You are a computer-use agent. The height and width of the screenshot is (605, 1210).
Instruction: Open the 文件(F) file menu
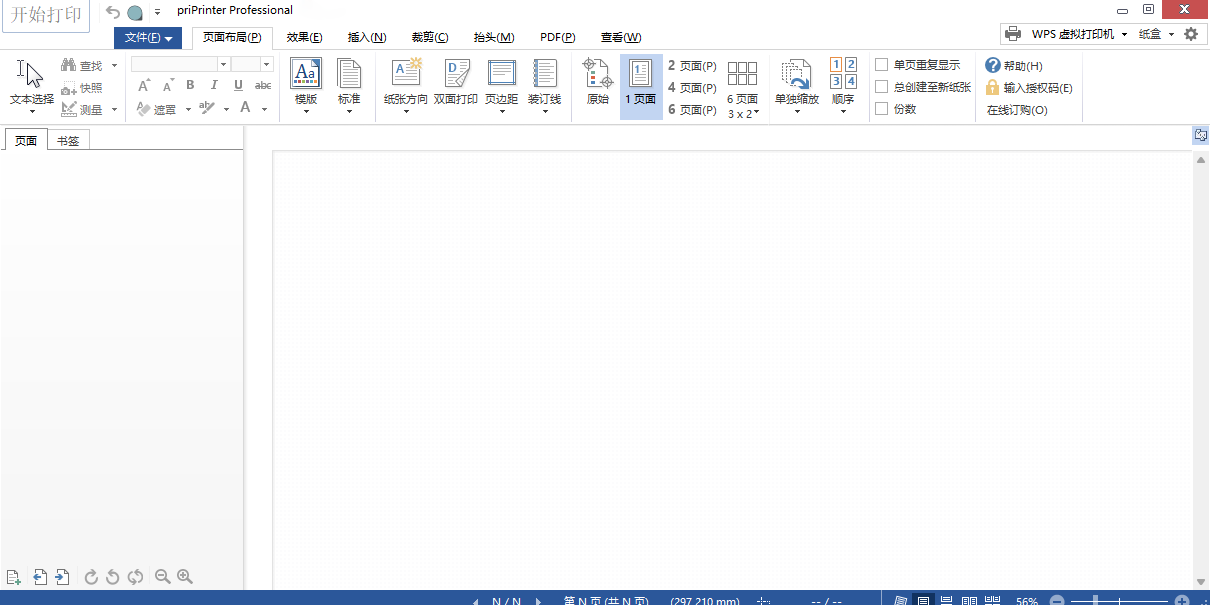point(148,38)
